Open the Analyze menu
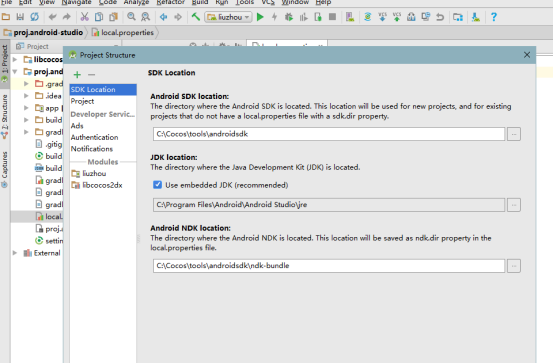Image resolution: width=553 pixels, height=364 pixels. pyautogui.click(x=136, y=2)
